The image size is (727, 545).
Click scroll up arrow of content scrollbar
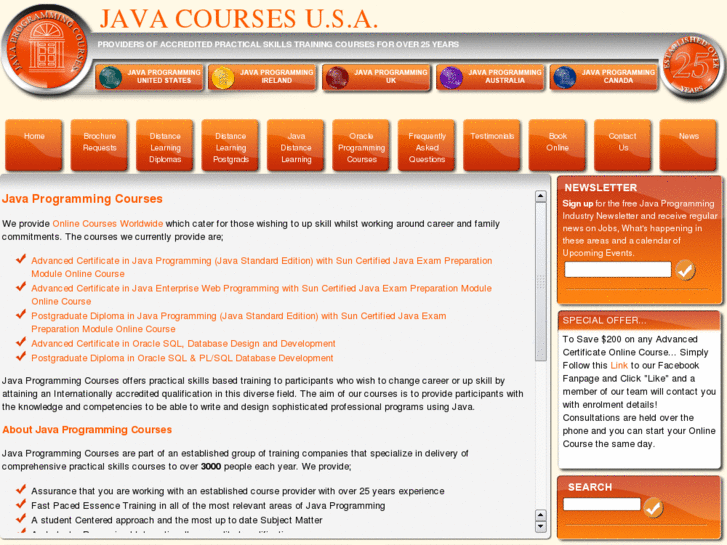click(x=541, y=196)
